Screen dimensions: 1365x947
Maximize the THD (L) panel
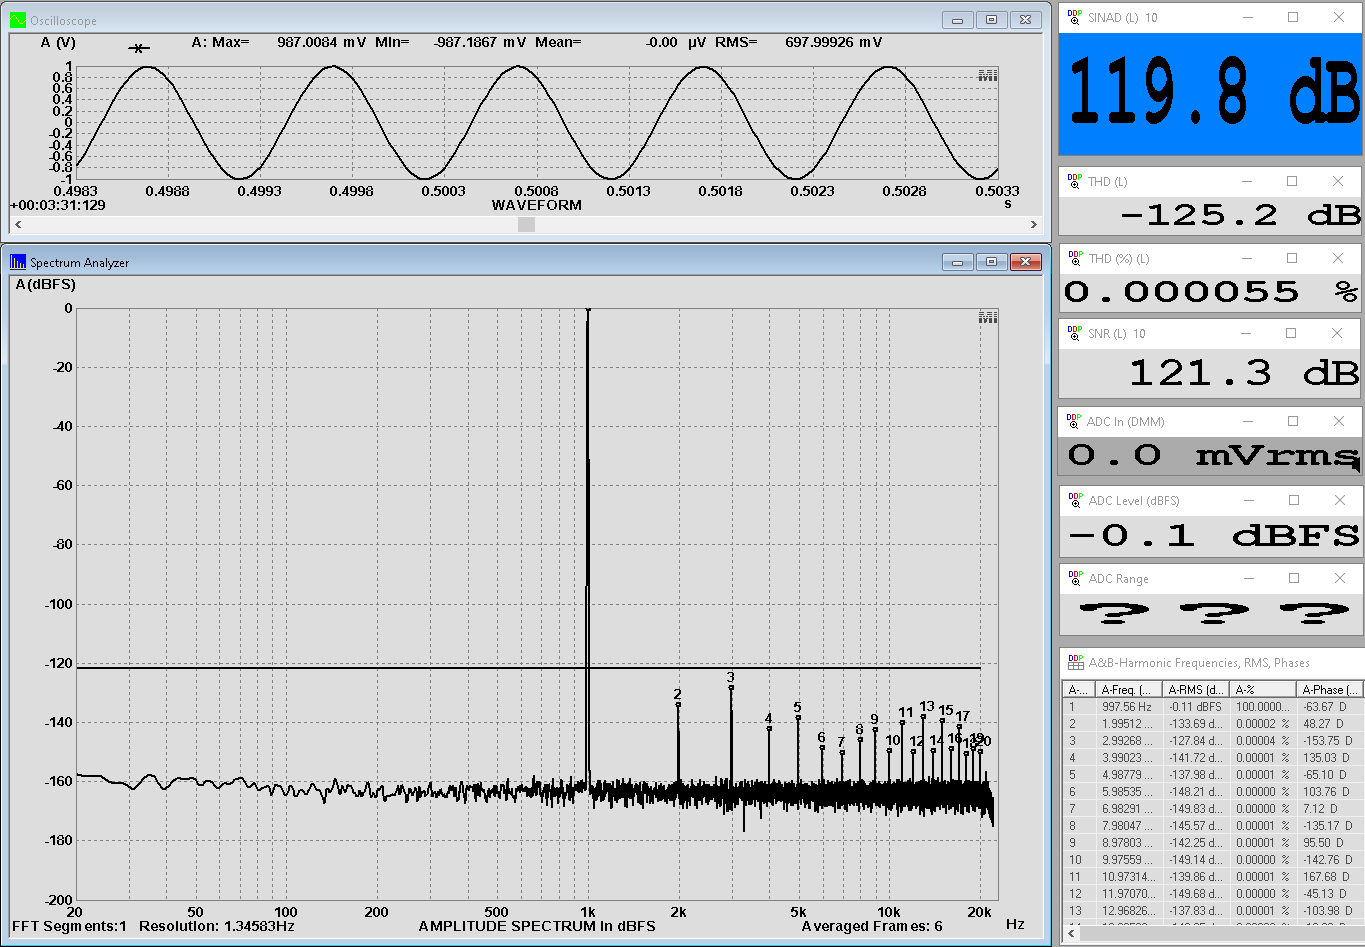coord(1292,181)
